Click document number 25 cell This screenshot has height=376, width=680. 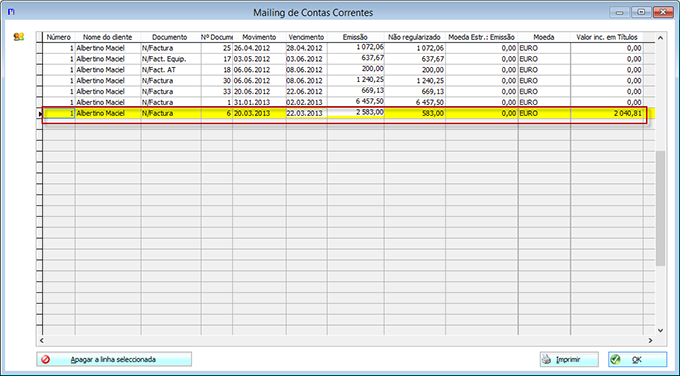coord(217,48)
